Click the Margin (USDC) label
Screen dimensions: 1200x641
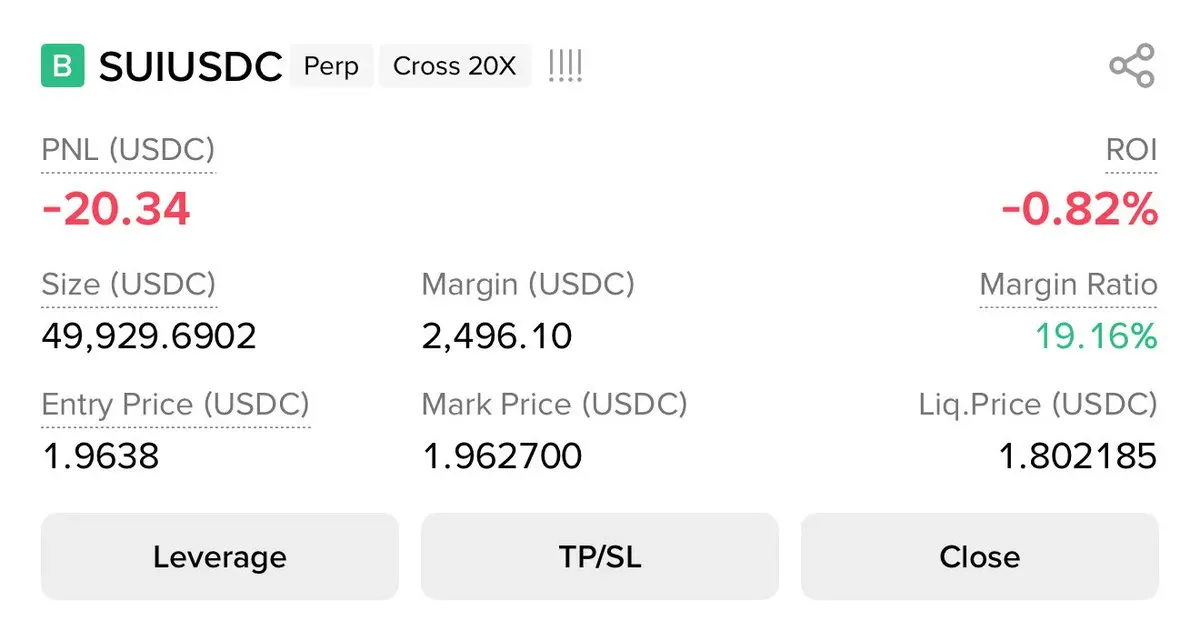click(528, 284)
